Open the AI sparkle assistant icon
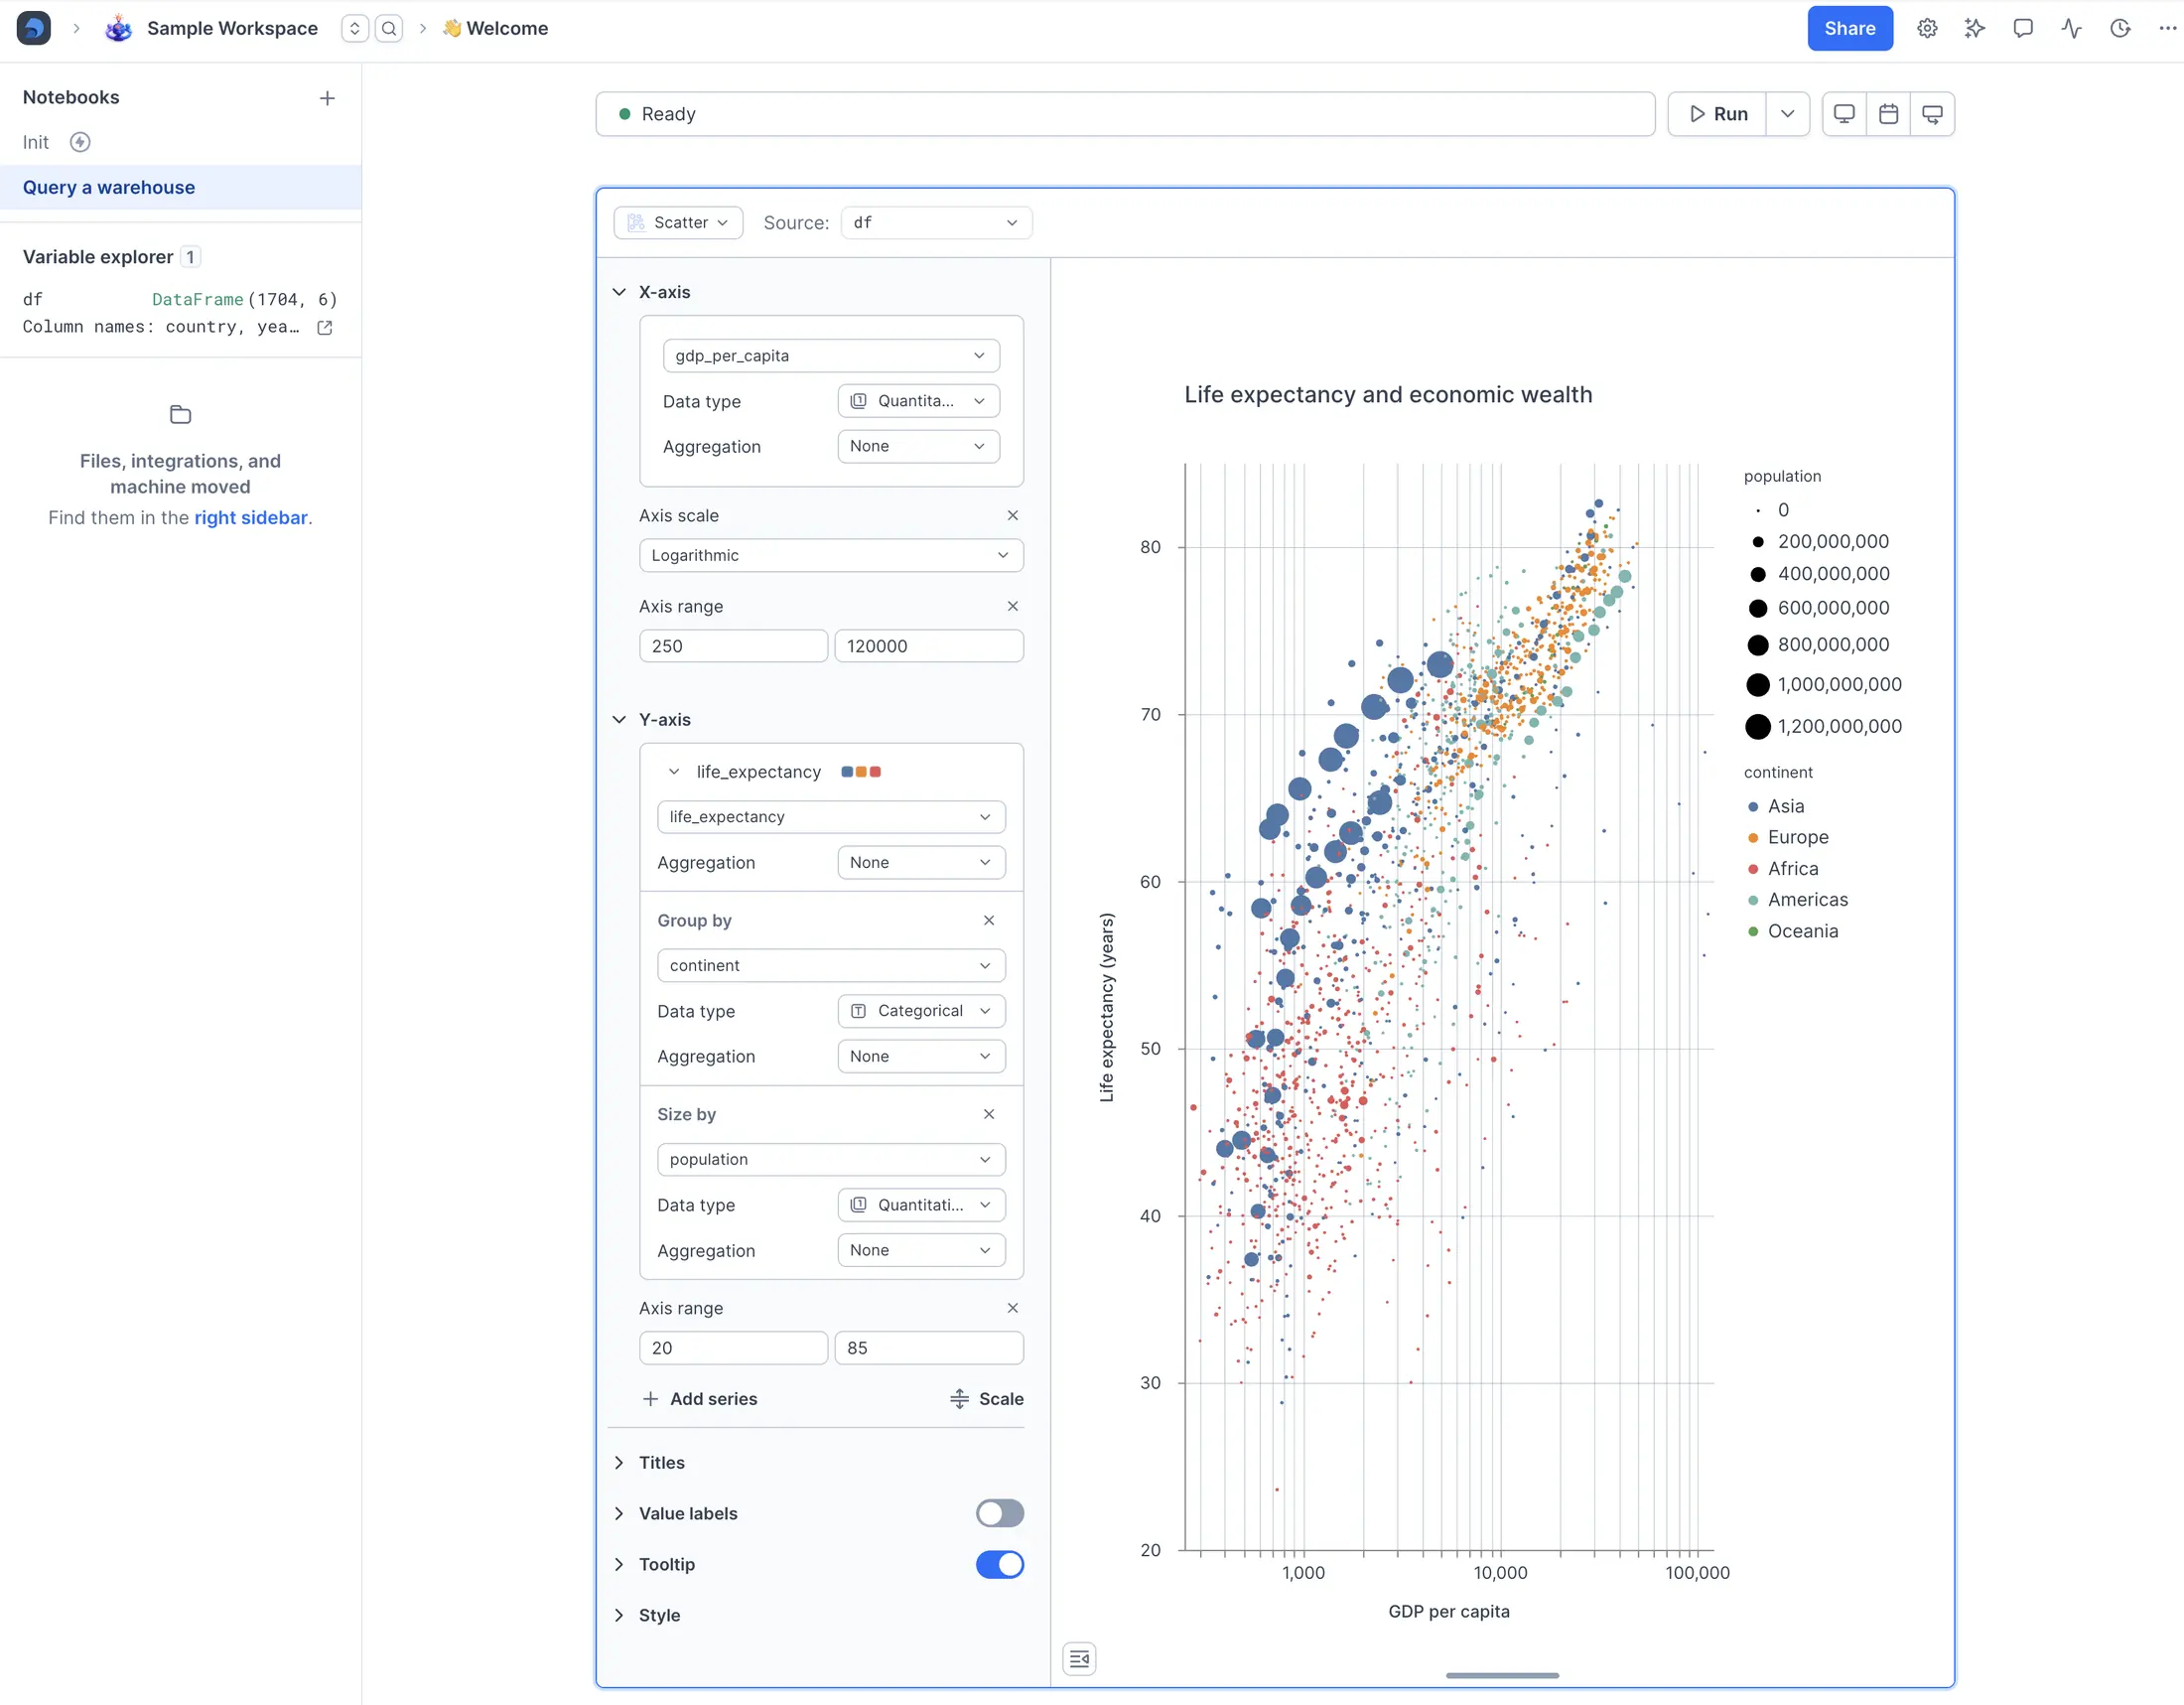This screenshot has height=1705, width=2184. (x=1974, y=28)
